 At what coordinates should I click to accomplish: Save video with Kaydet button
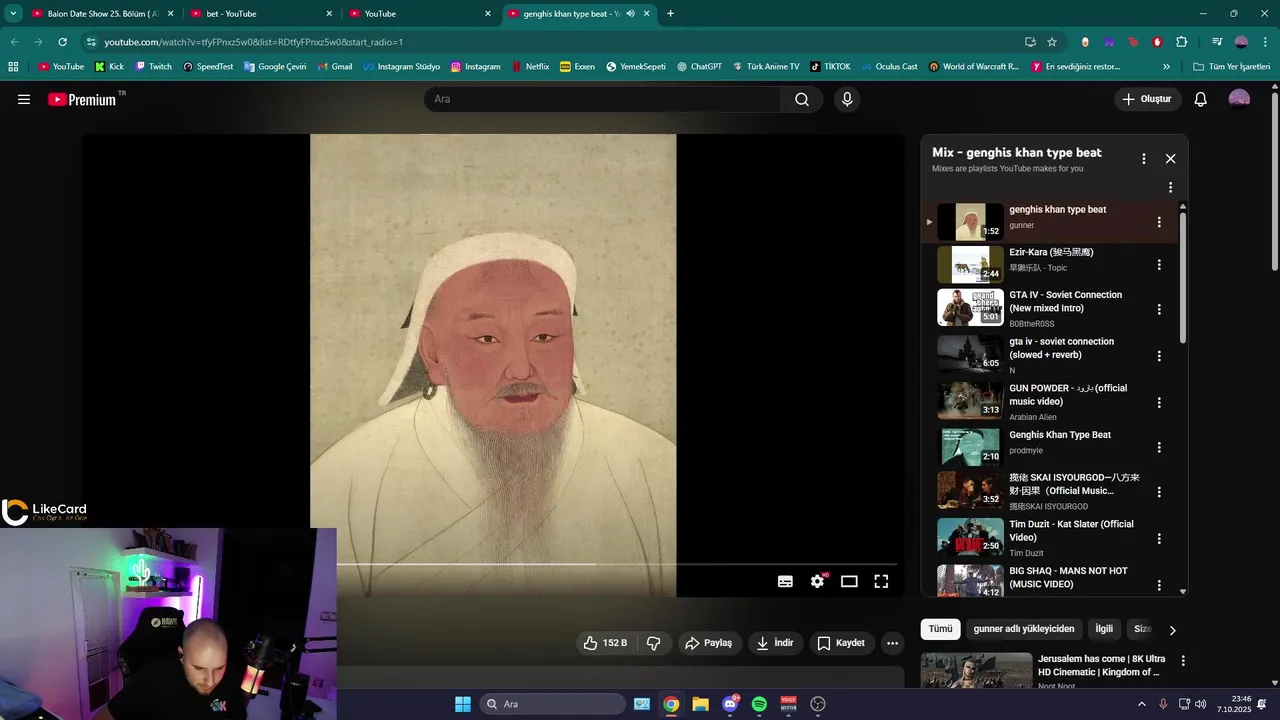click(x=841, y=643)
